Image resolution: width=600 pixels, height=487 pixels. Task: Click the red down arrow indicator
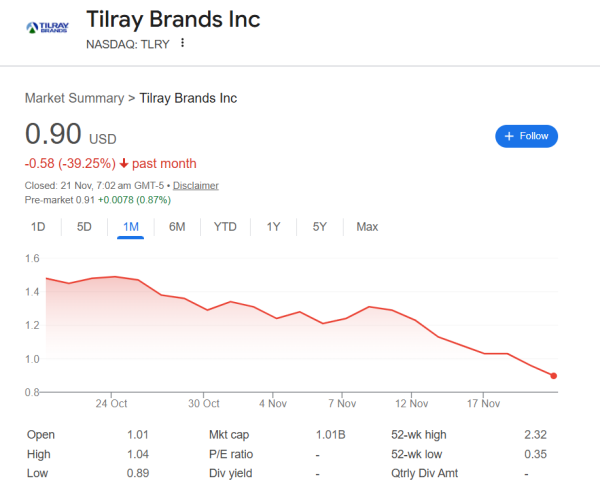click(x=124, y=164)
